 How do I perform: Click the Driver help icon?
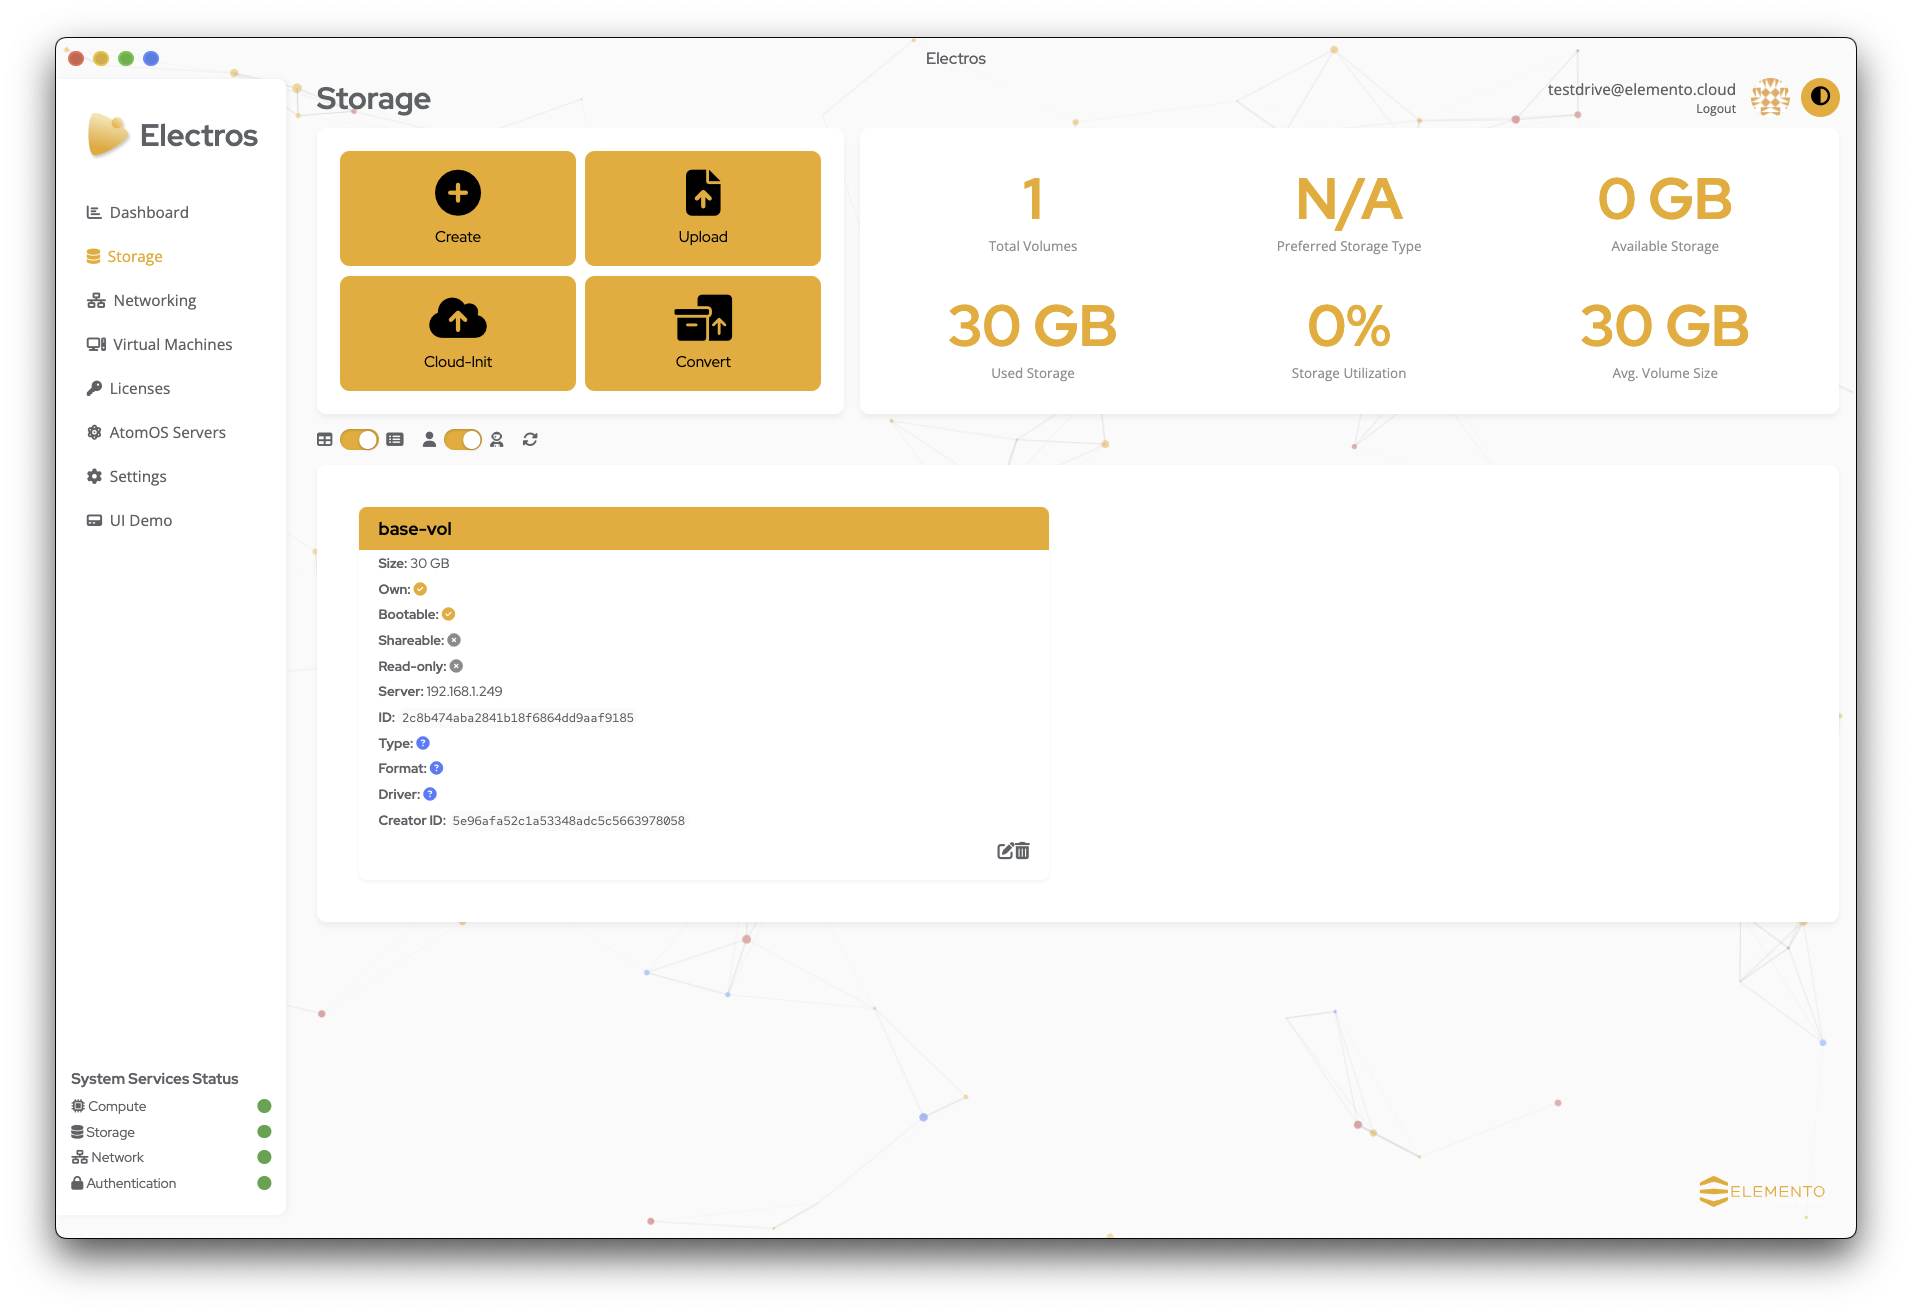(430, 794)
